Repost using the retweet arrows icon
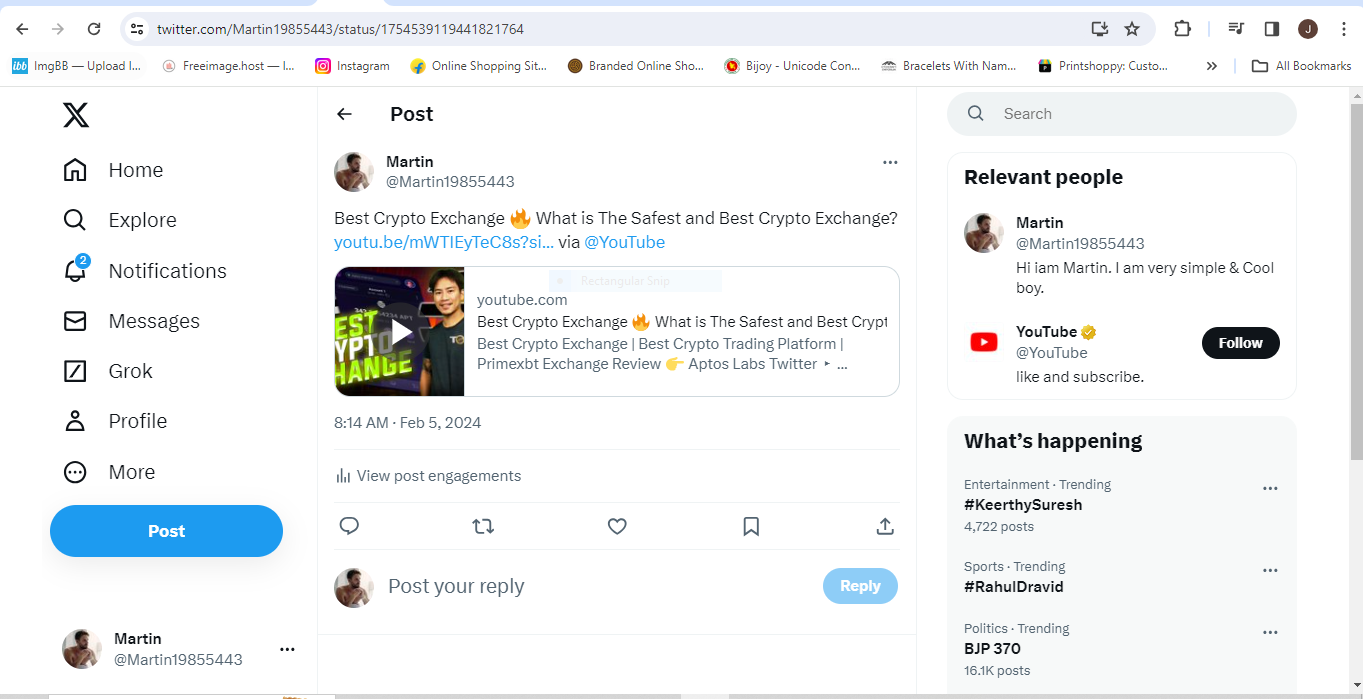 [x=483, y=526]
